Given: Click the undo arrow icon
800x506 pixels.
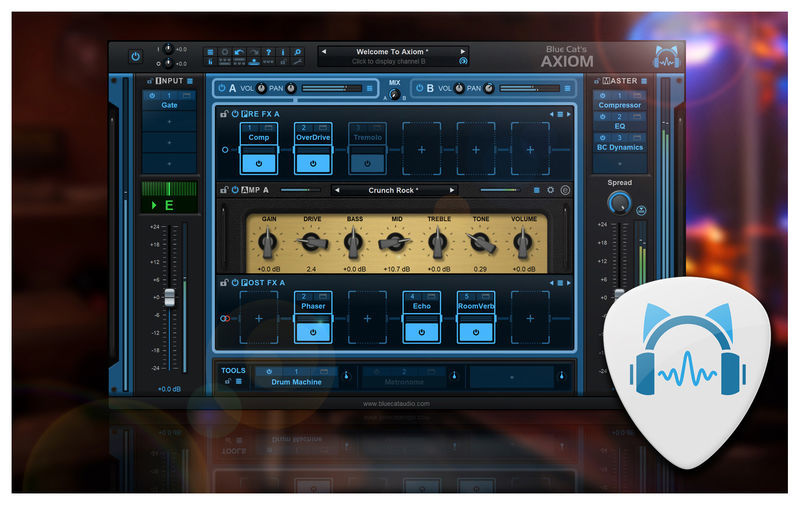Looking at the screenshot, I should pyautogui.click(x=239, y=52).
